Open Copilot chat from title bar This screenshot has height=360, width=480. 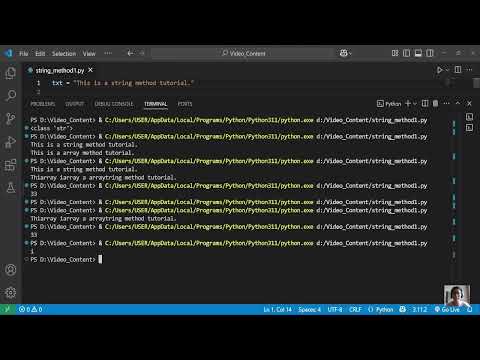[x=343, y=53]
